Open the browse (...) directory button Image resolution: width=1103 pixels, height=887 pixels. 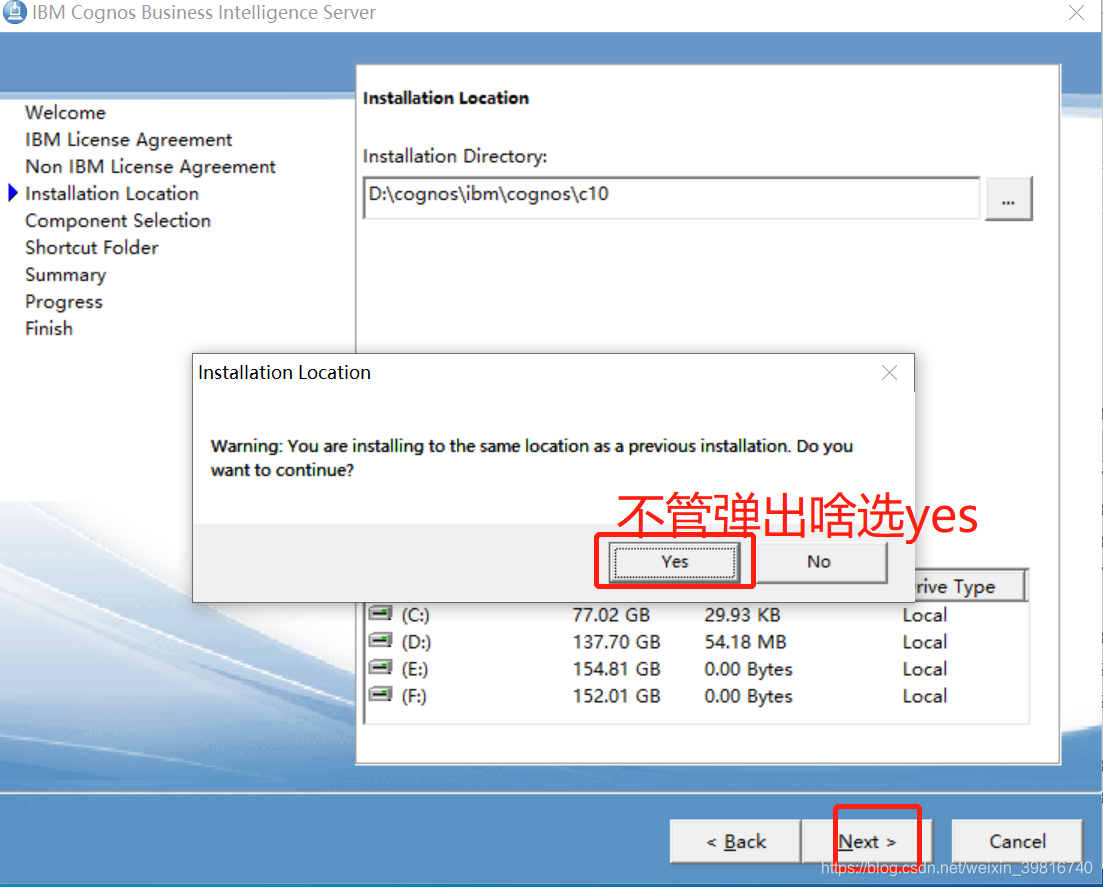click(1008, 199)
